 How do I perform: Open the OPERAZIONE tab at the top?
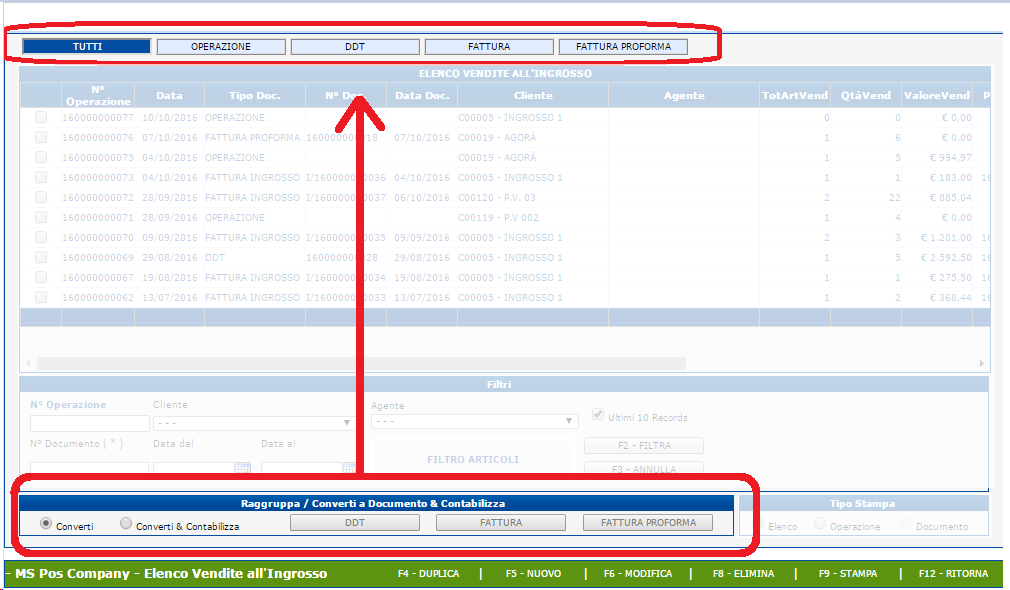click(221, 46)
